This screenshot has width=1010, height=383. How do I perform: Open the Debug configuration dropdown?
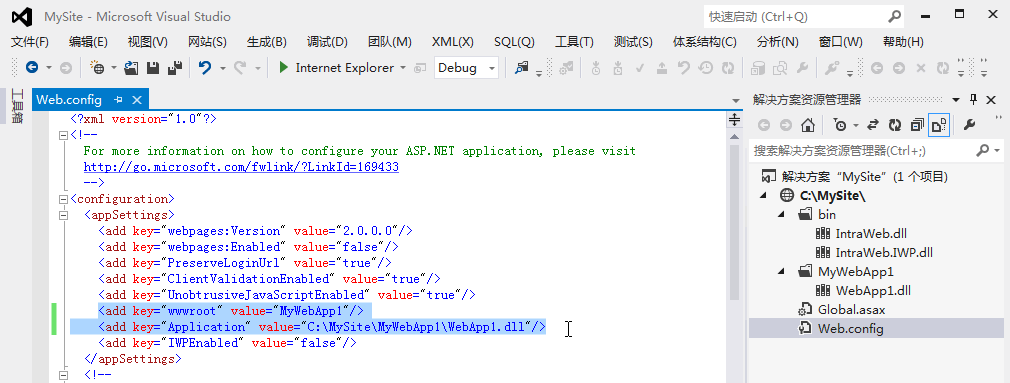tap(467, 68)
